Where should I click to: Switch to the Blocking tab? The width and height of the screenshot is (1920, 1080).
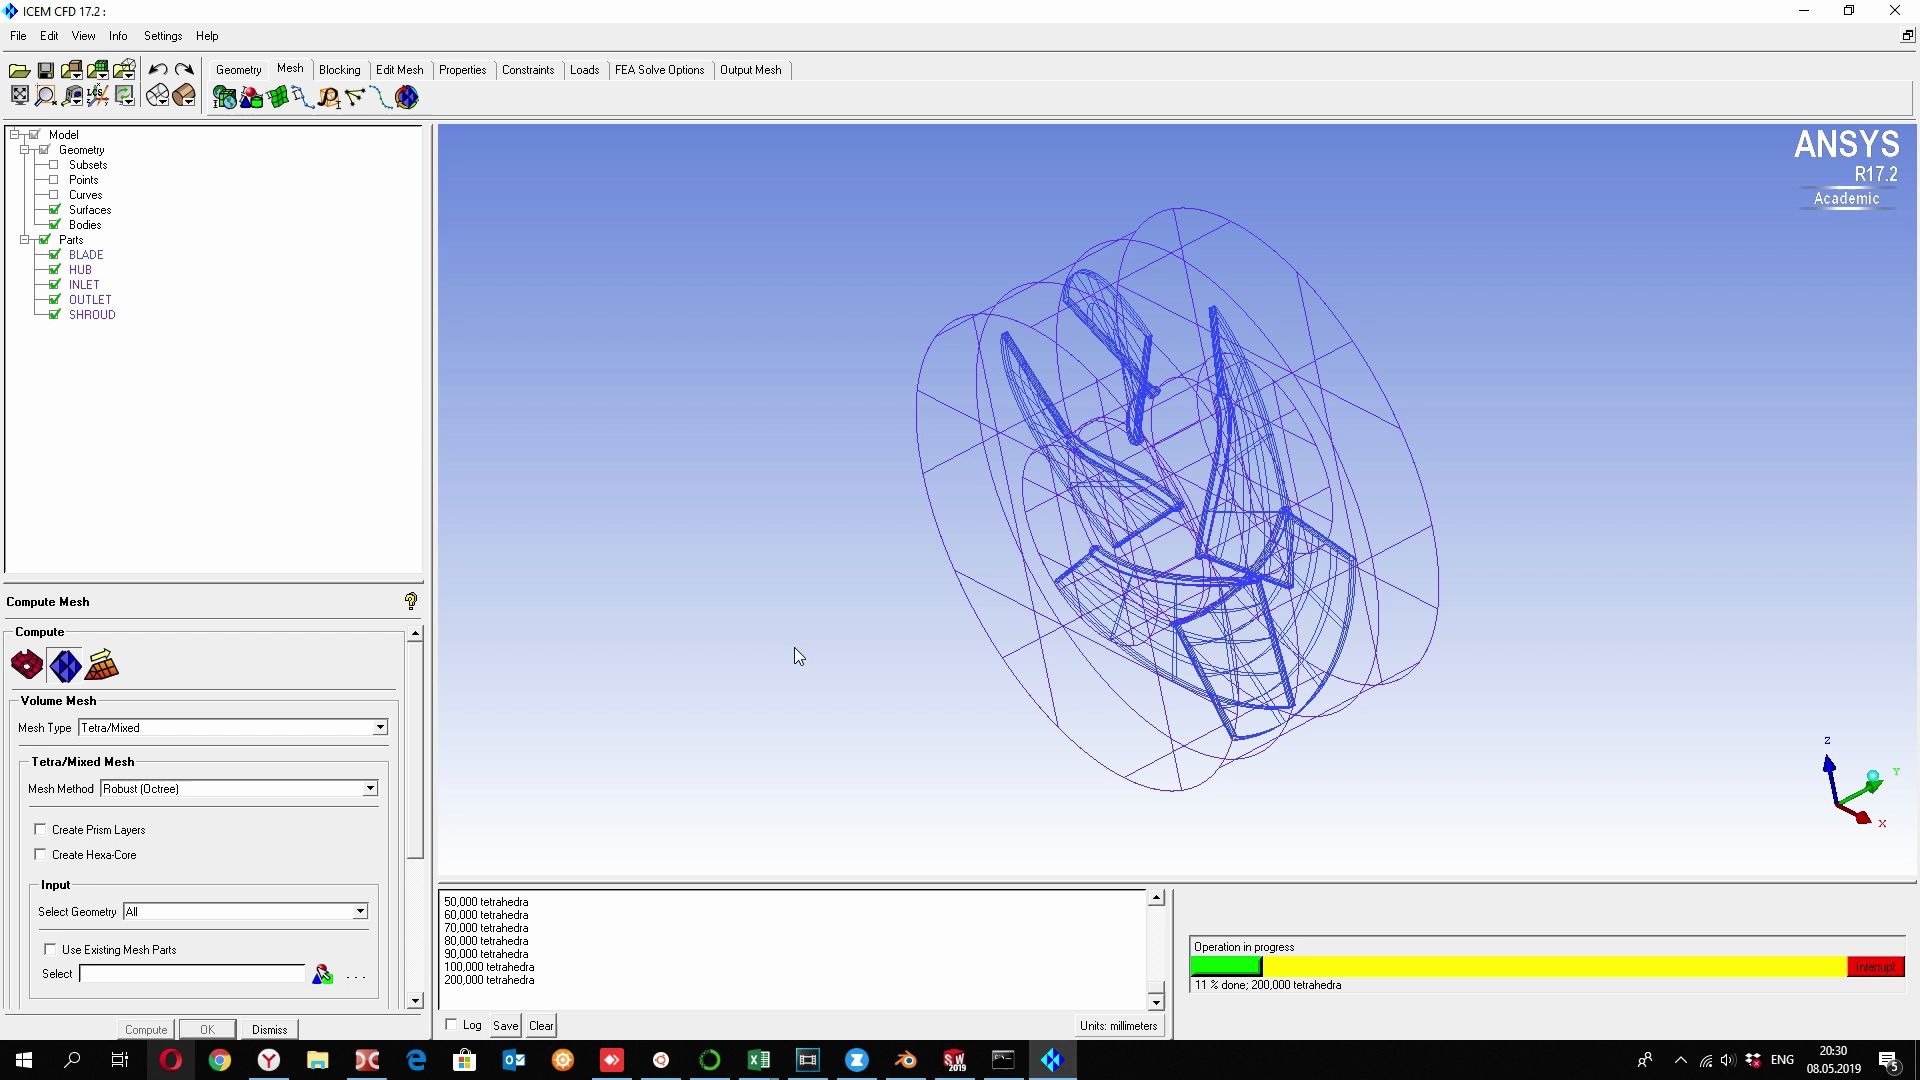point(339,70)
